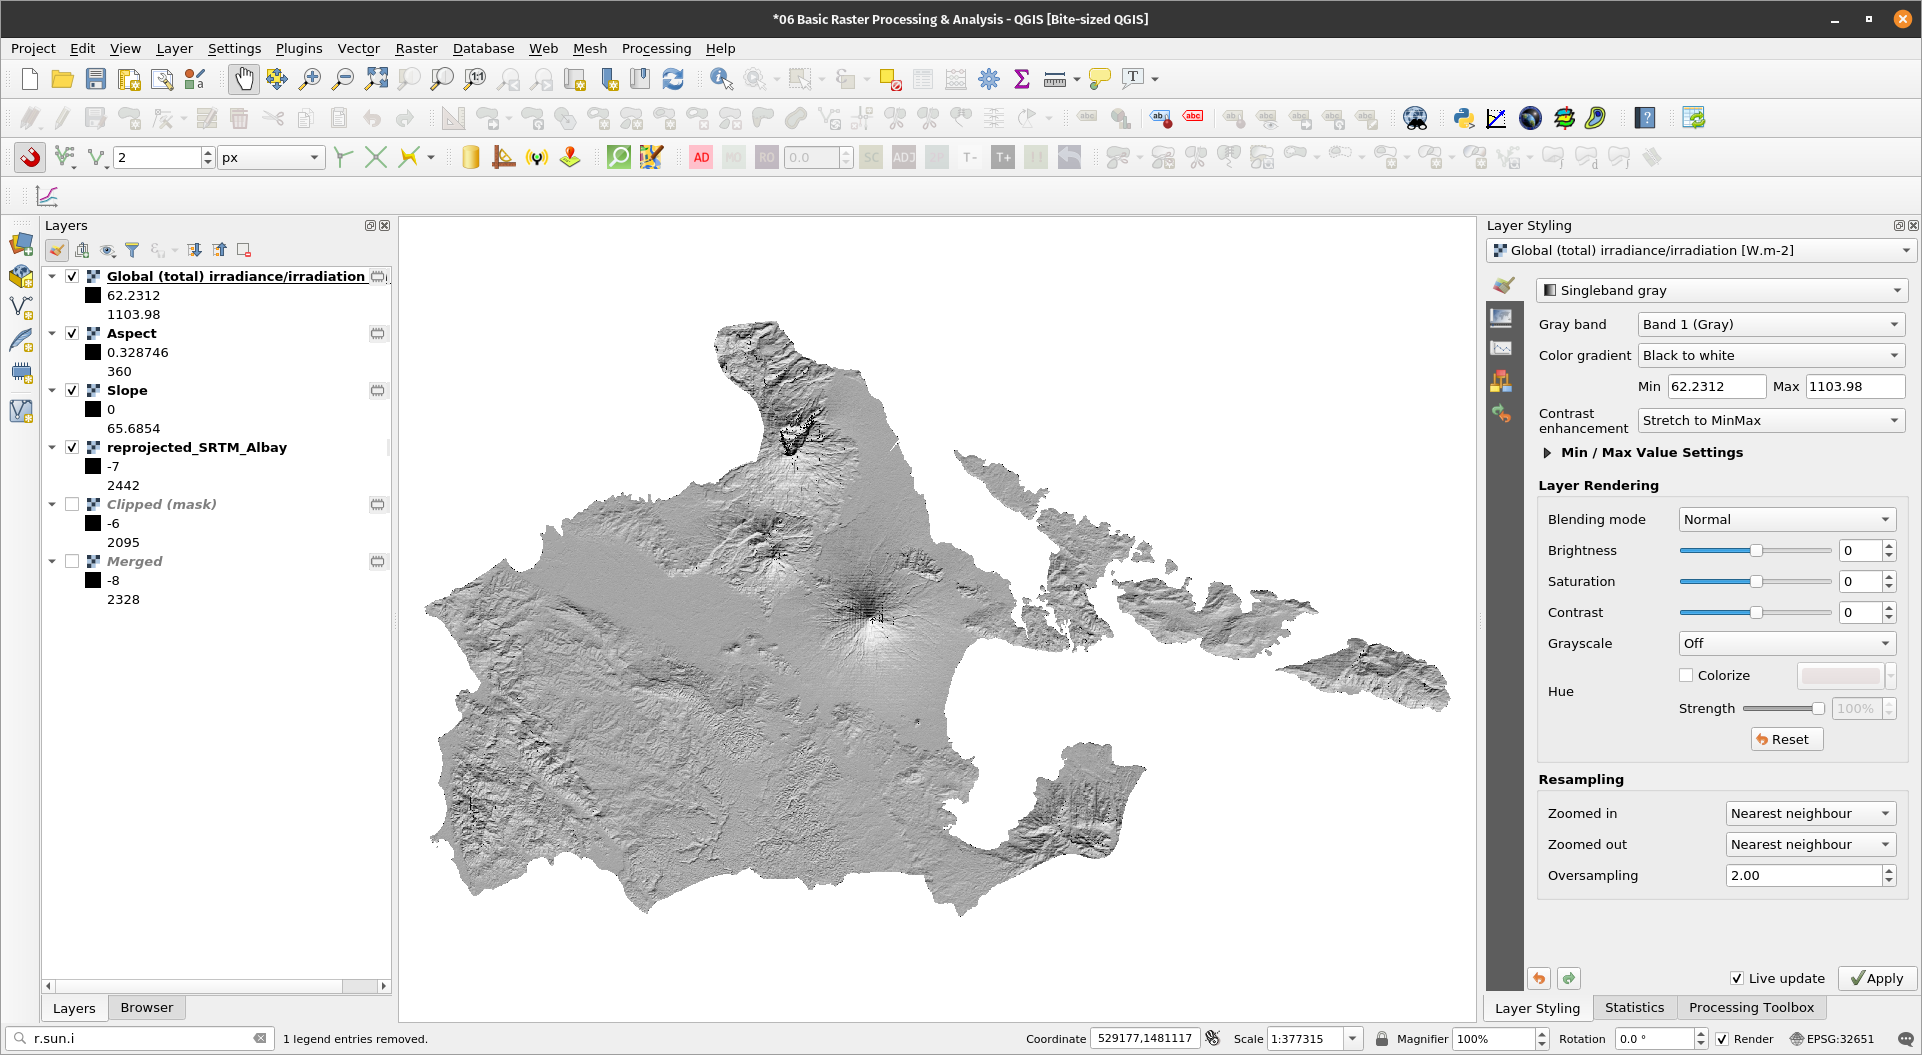Expand Min / Max Value Settings
The width and height of the screenshot is (1922, 1055).
(1547, 453)
